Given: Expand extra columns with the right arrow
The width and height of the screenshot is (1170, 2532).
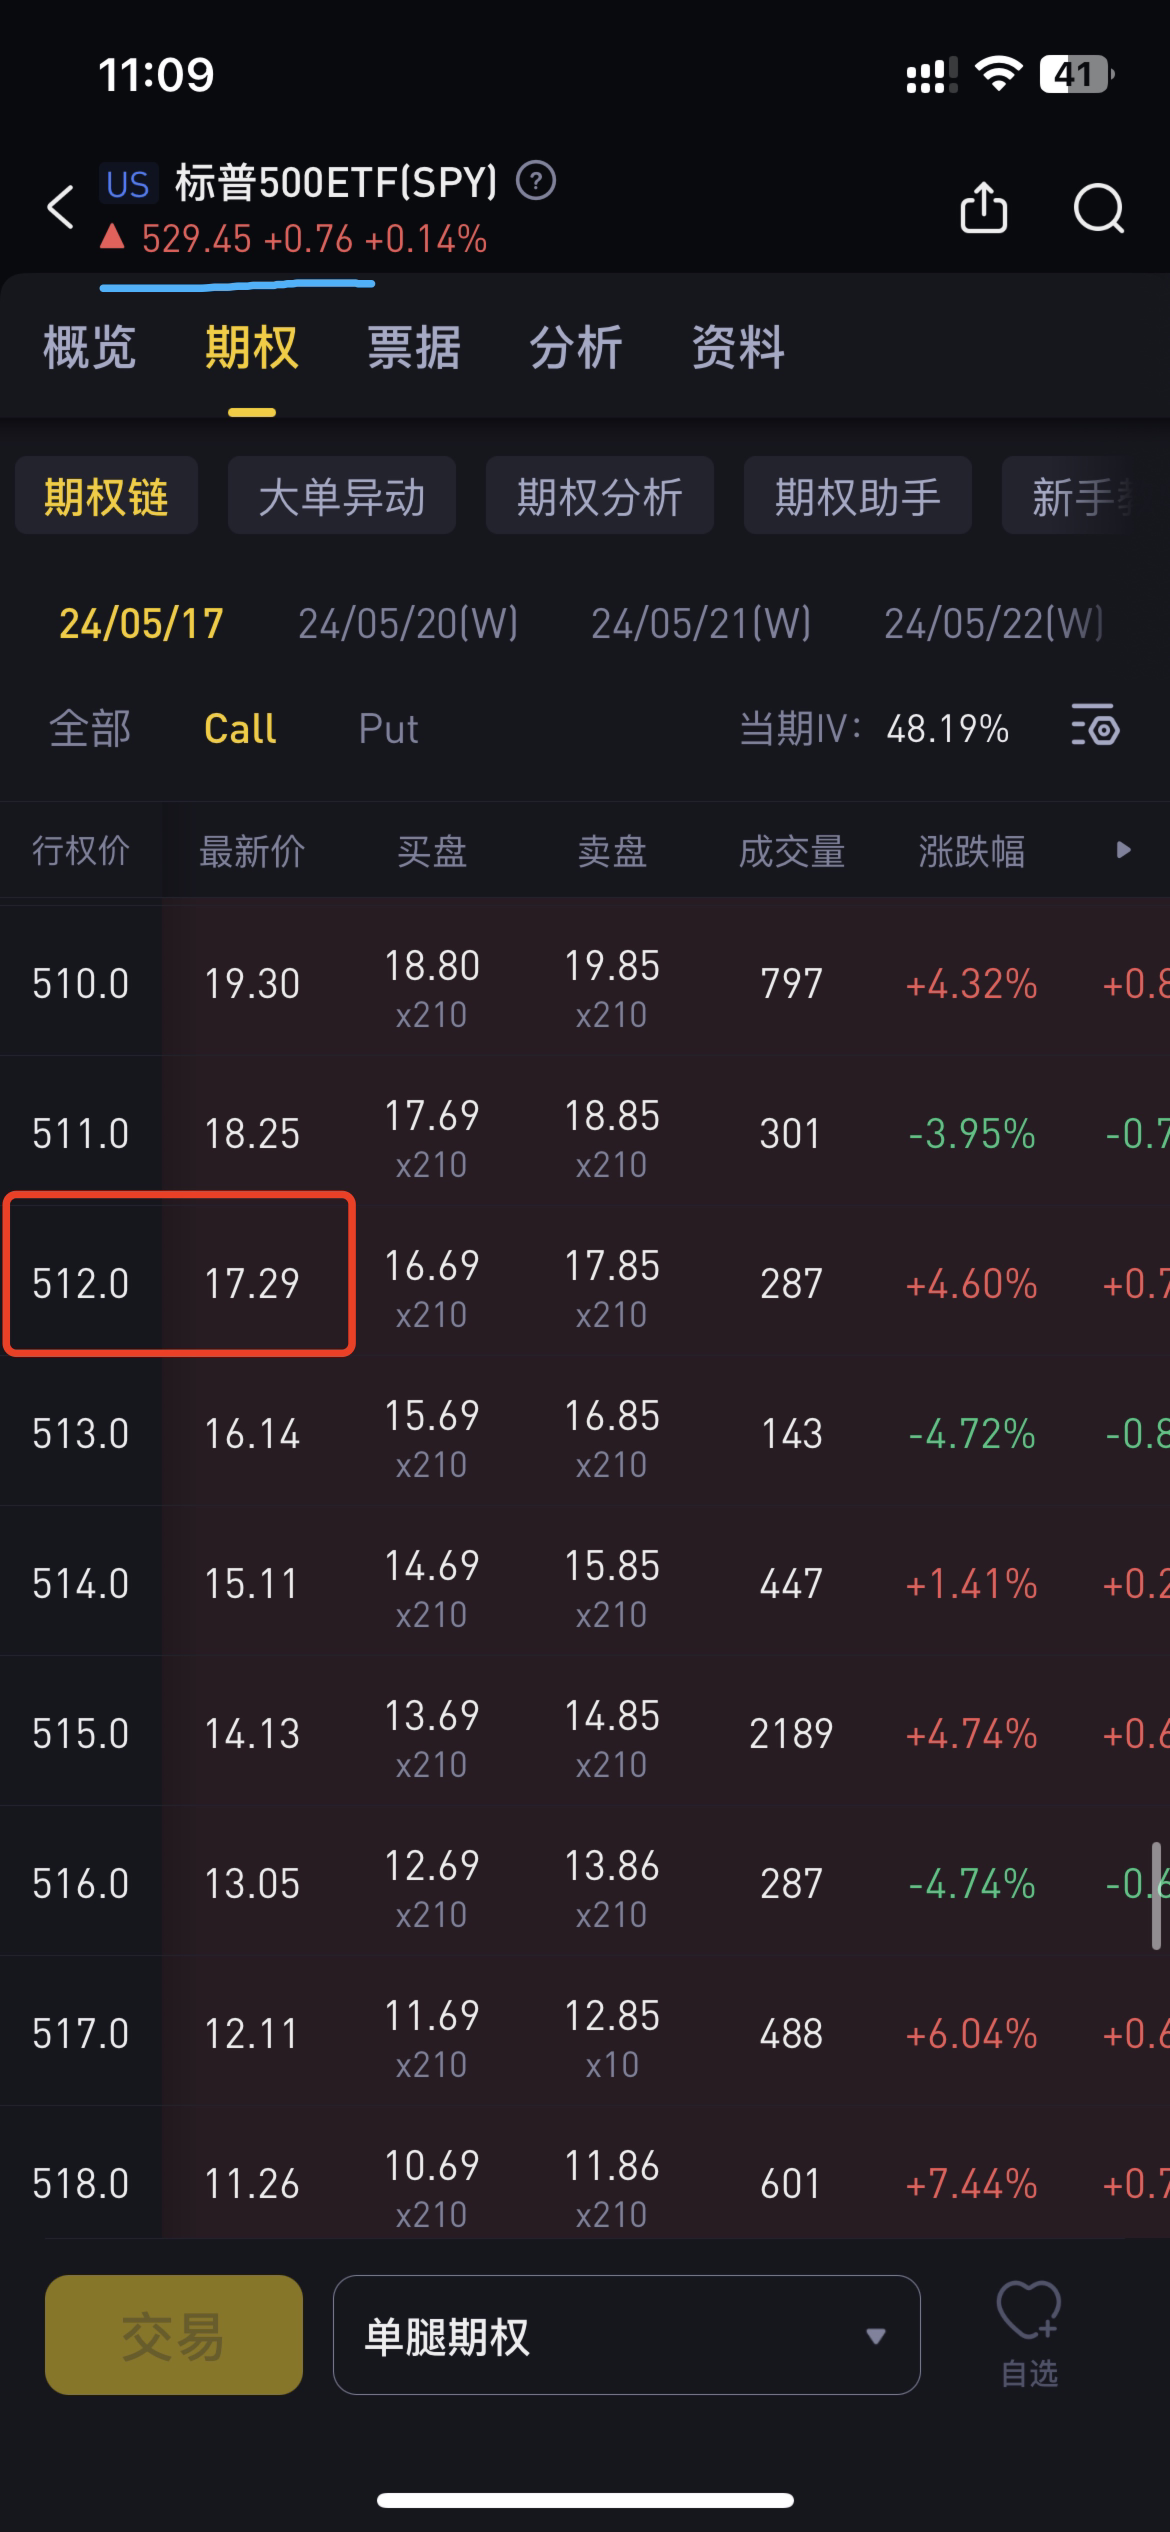Looking at the screenshot, I should click(x=1123, y=851).
